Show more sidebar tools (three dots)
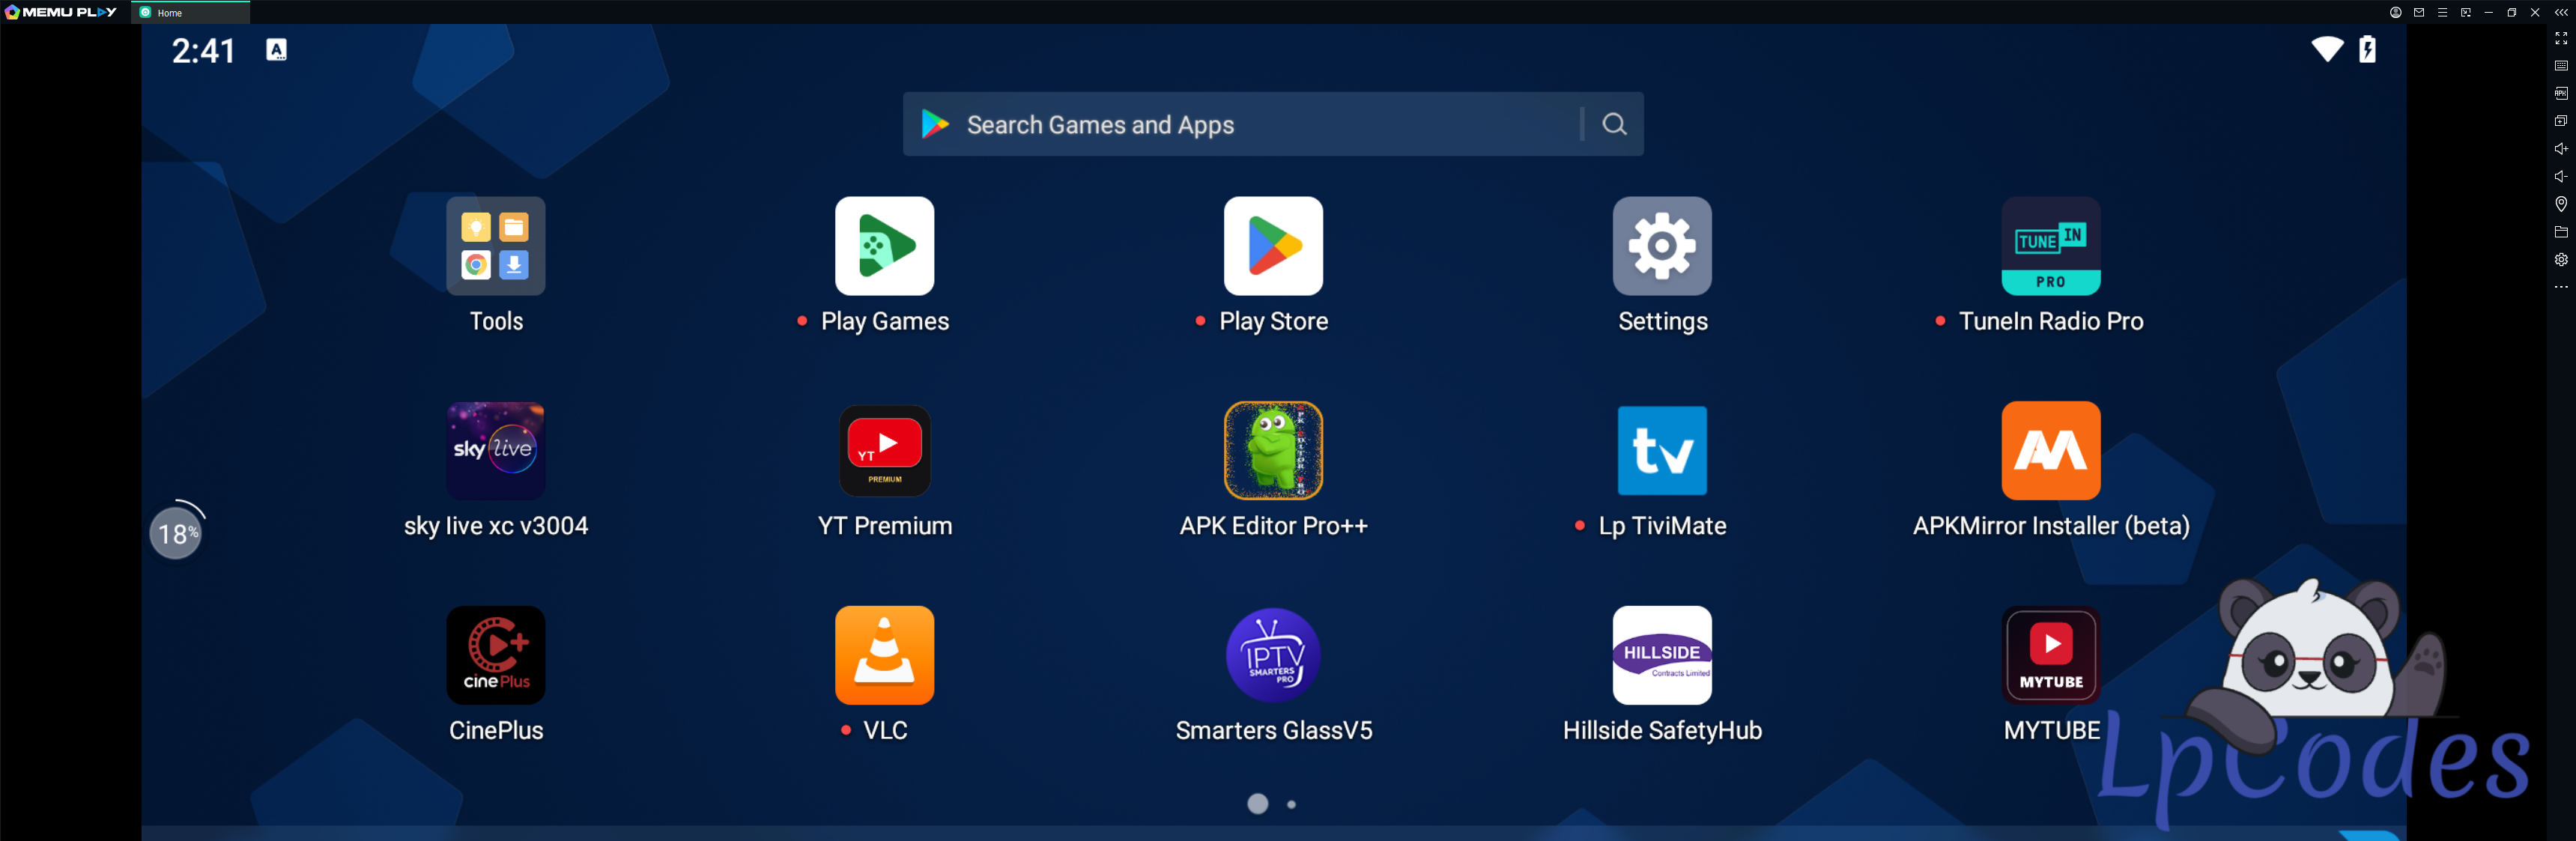 [x=2561, y=287]
